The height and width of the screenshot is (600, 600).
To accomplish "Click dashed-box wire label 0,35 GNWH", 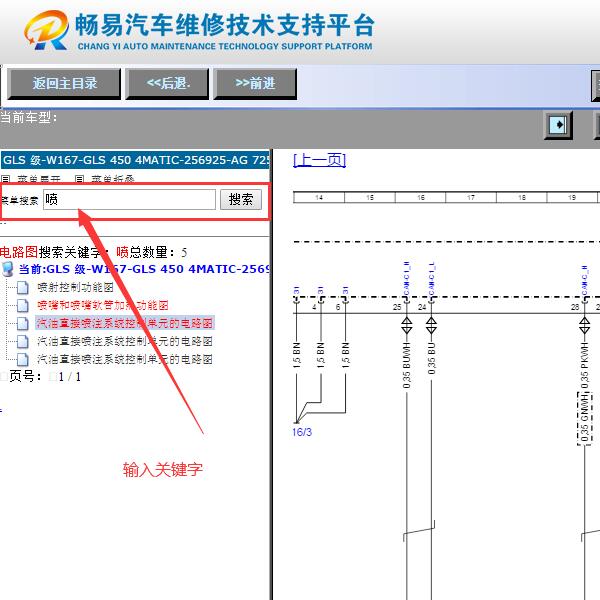I will [584, 419].
